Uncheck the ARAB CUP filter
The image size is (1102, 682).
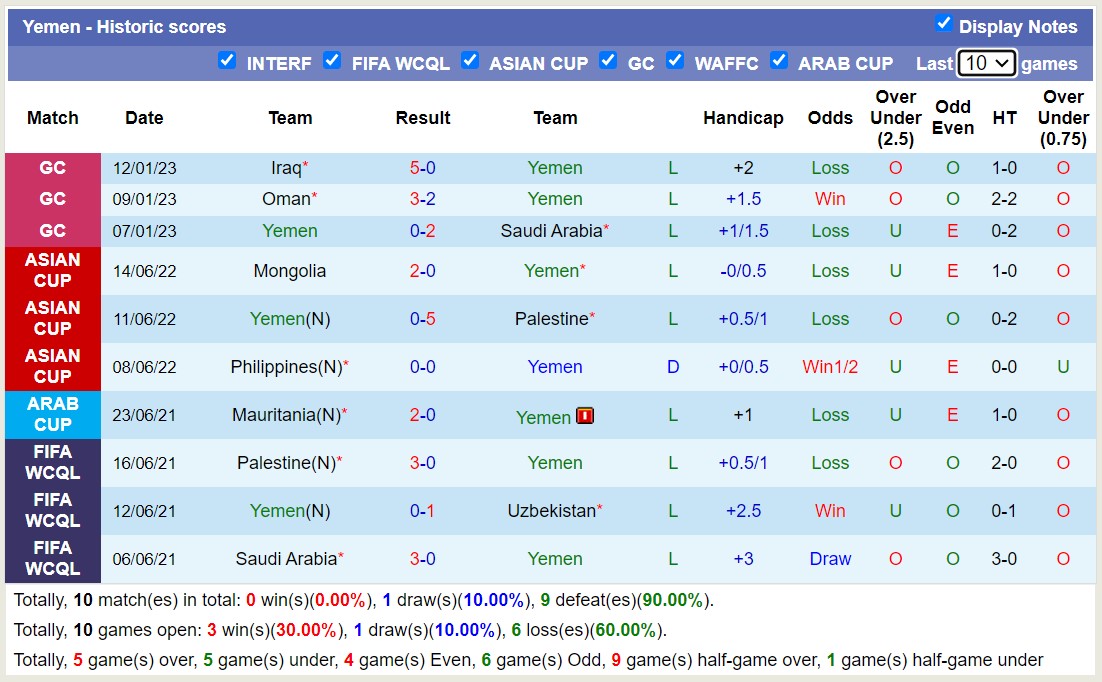pos(779,61)
